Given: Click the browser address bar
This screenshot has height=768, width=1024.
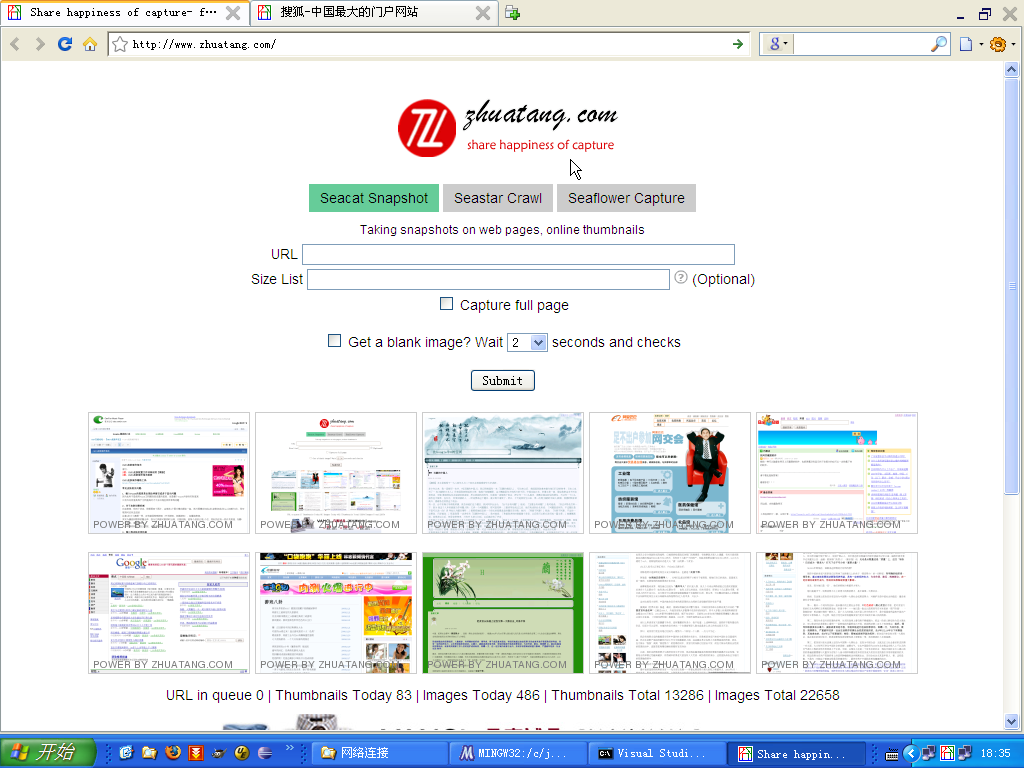Looking at the screenshot, I should (428, 44).
